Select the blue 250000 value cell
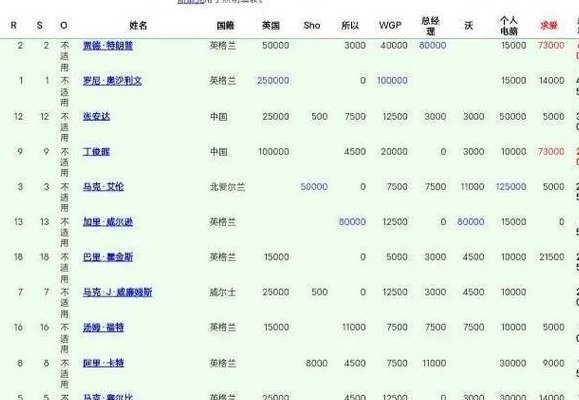Screen dimensions: 579x400 [x=273, y=81]
